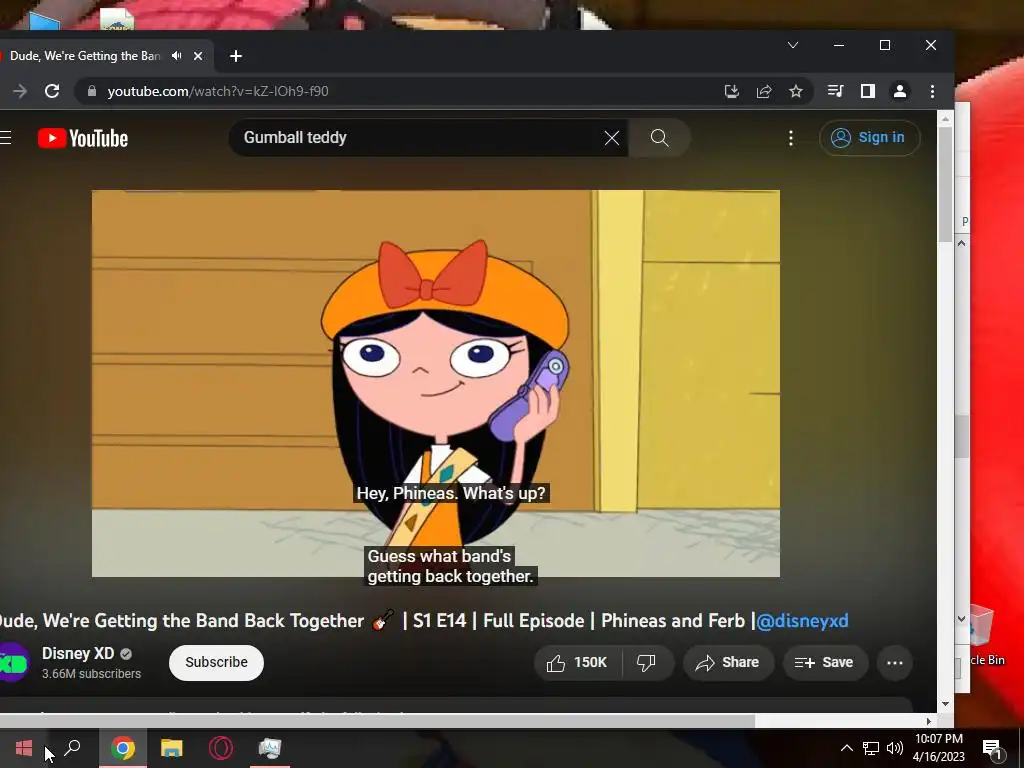Save the video to a playlist
The image size is (1024, 768).
point(825,663)
